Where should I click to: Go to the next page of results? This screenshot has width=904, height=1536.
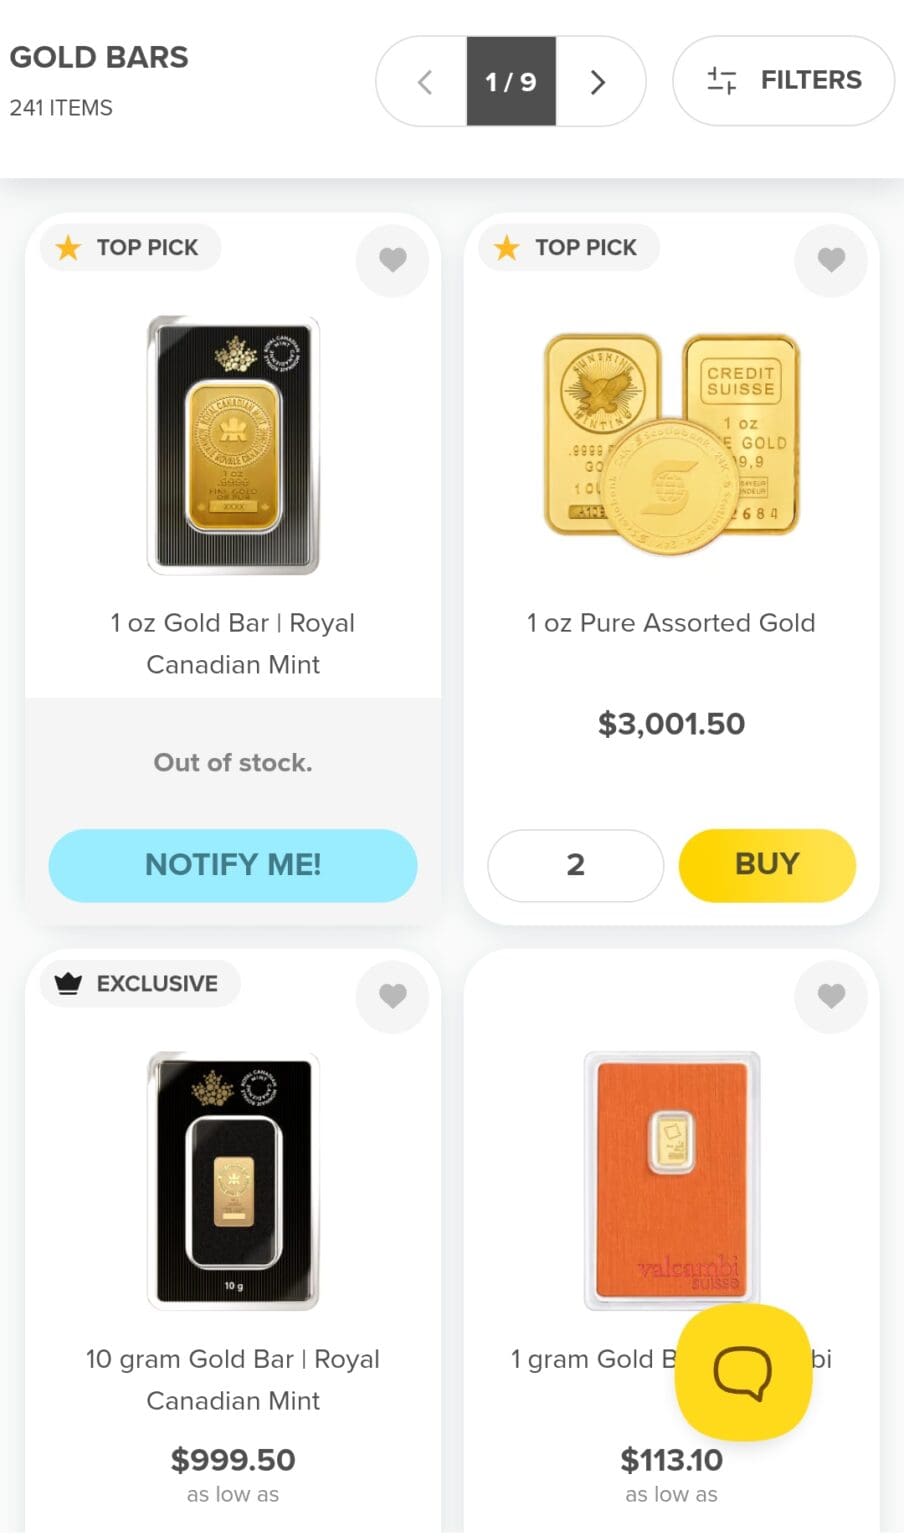click(x=598, y=82)
